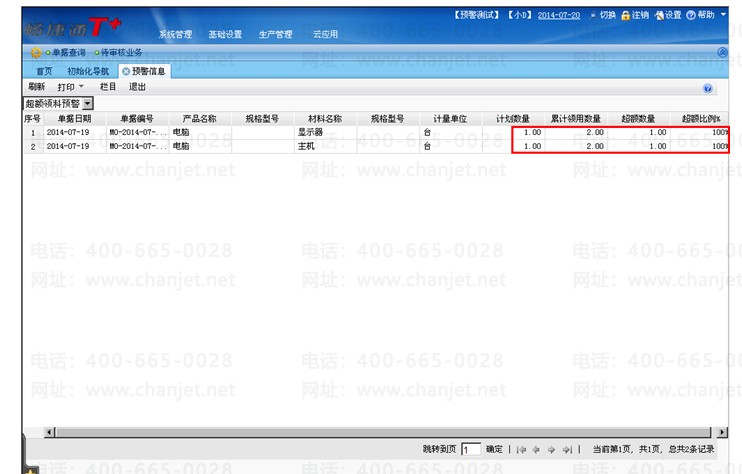Expand the 超额领料预警 dropdown

coord(88,104)
